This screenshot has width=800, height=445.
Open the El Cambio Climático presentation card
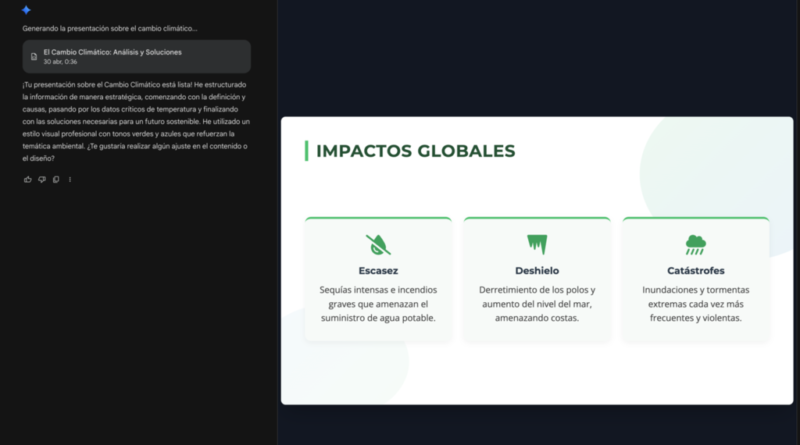(x=136, y=57)
